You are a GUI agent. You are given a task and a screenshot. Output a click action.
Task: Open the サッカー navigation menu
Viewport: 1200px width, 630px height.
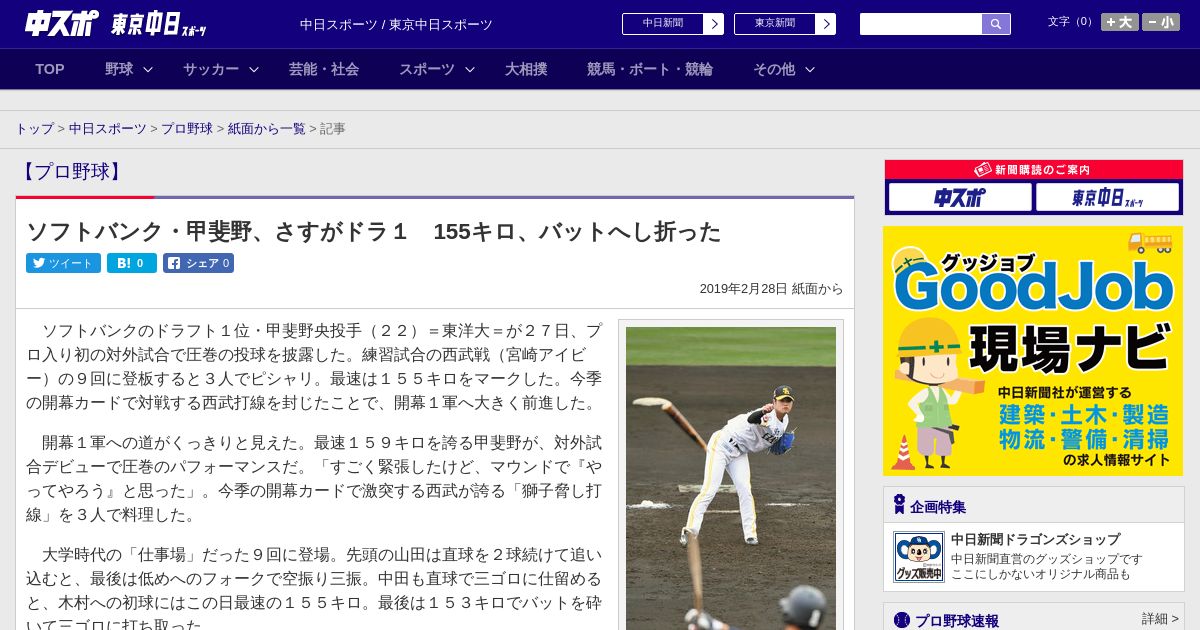(x=211, y=69)
